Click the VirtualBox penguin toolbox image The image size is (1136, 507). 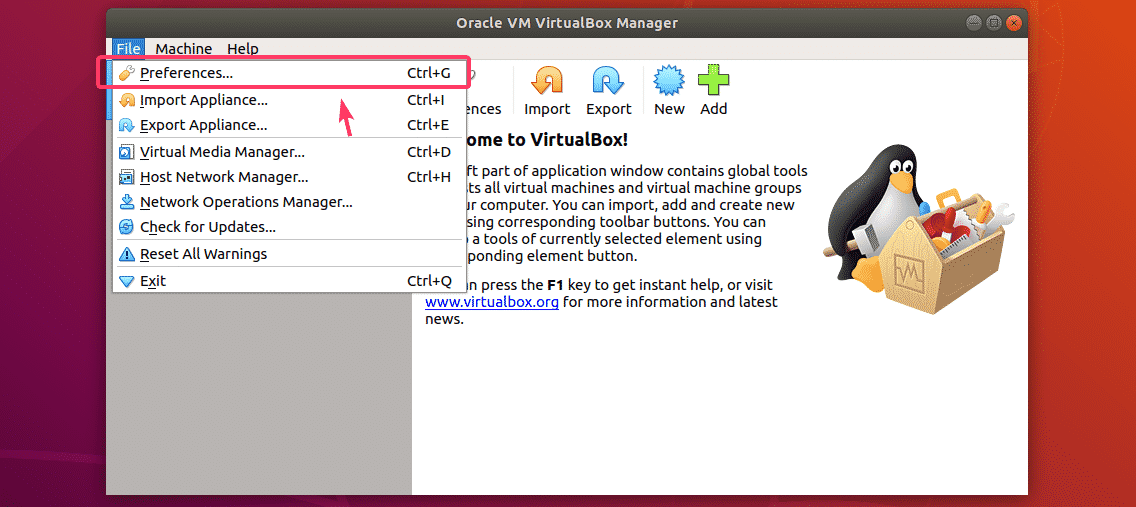point(920,228)
